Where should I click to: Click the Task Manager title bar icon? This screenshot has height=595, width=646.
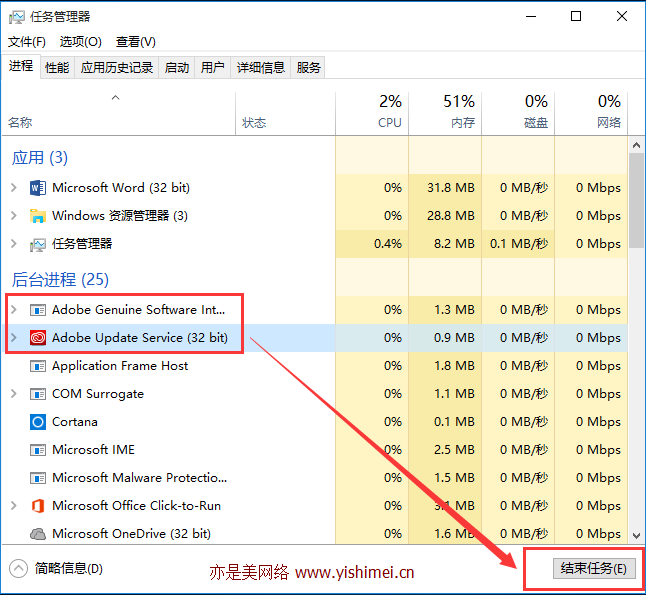coord(16,17)
